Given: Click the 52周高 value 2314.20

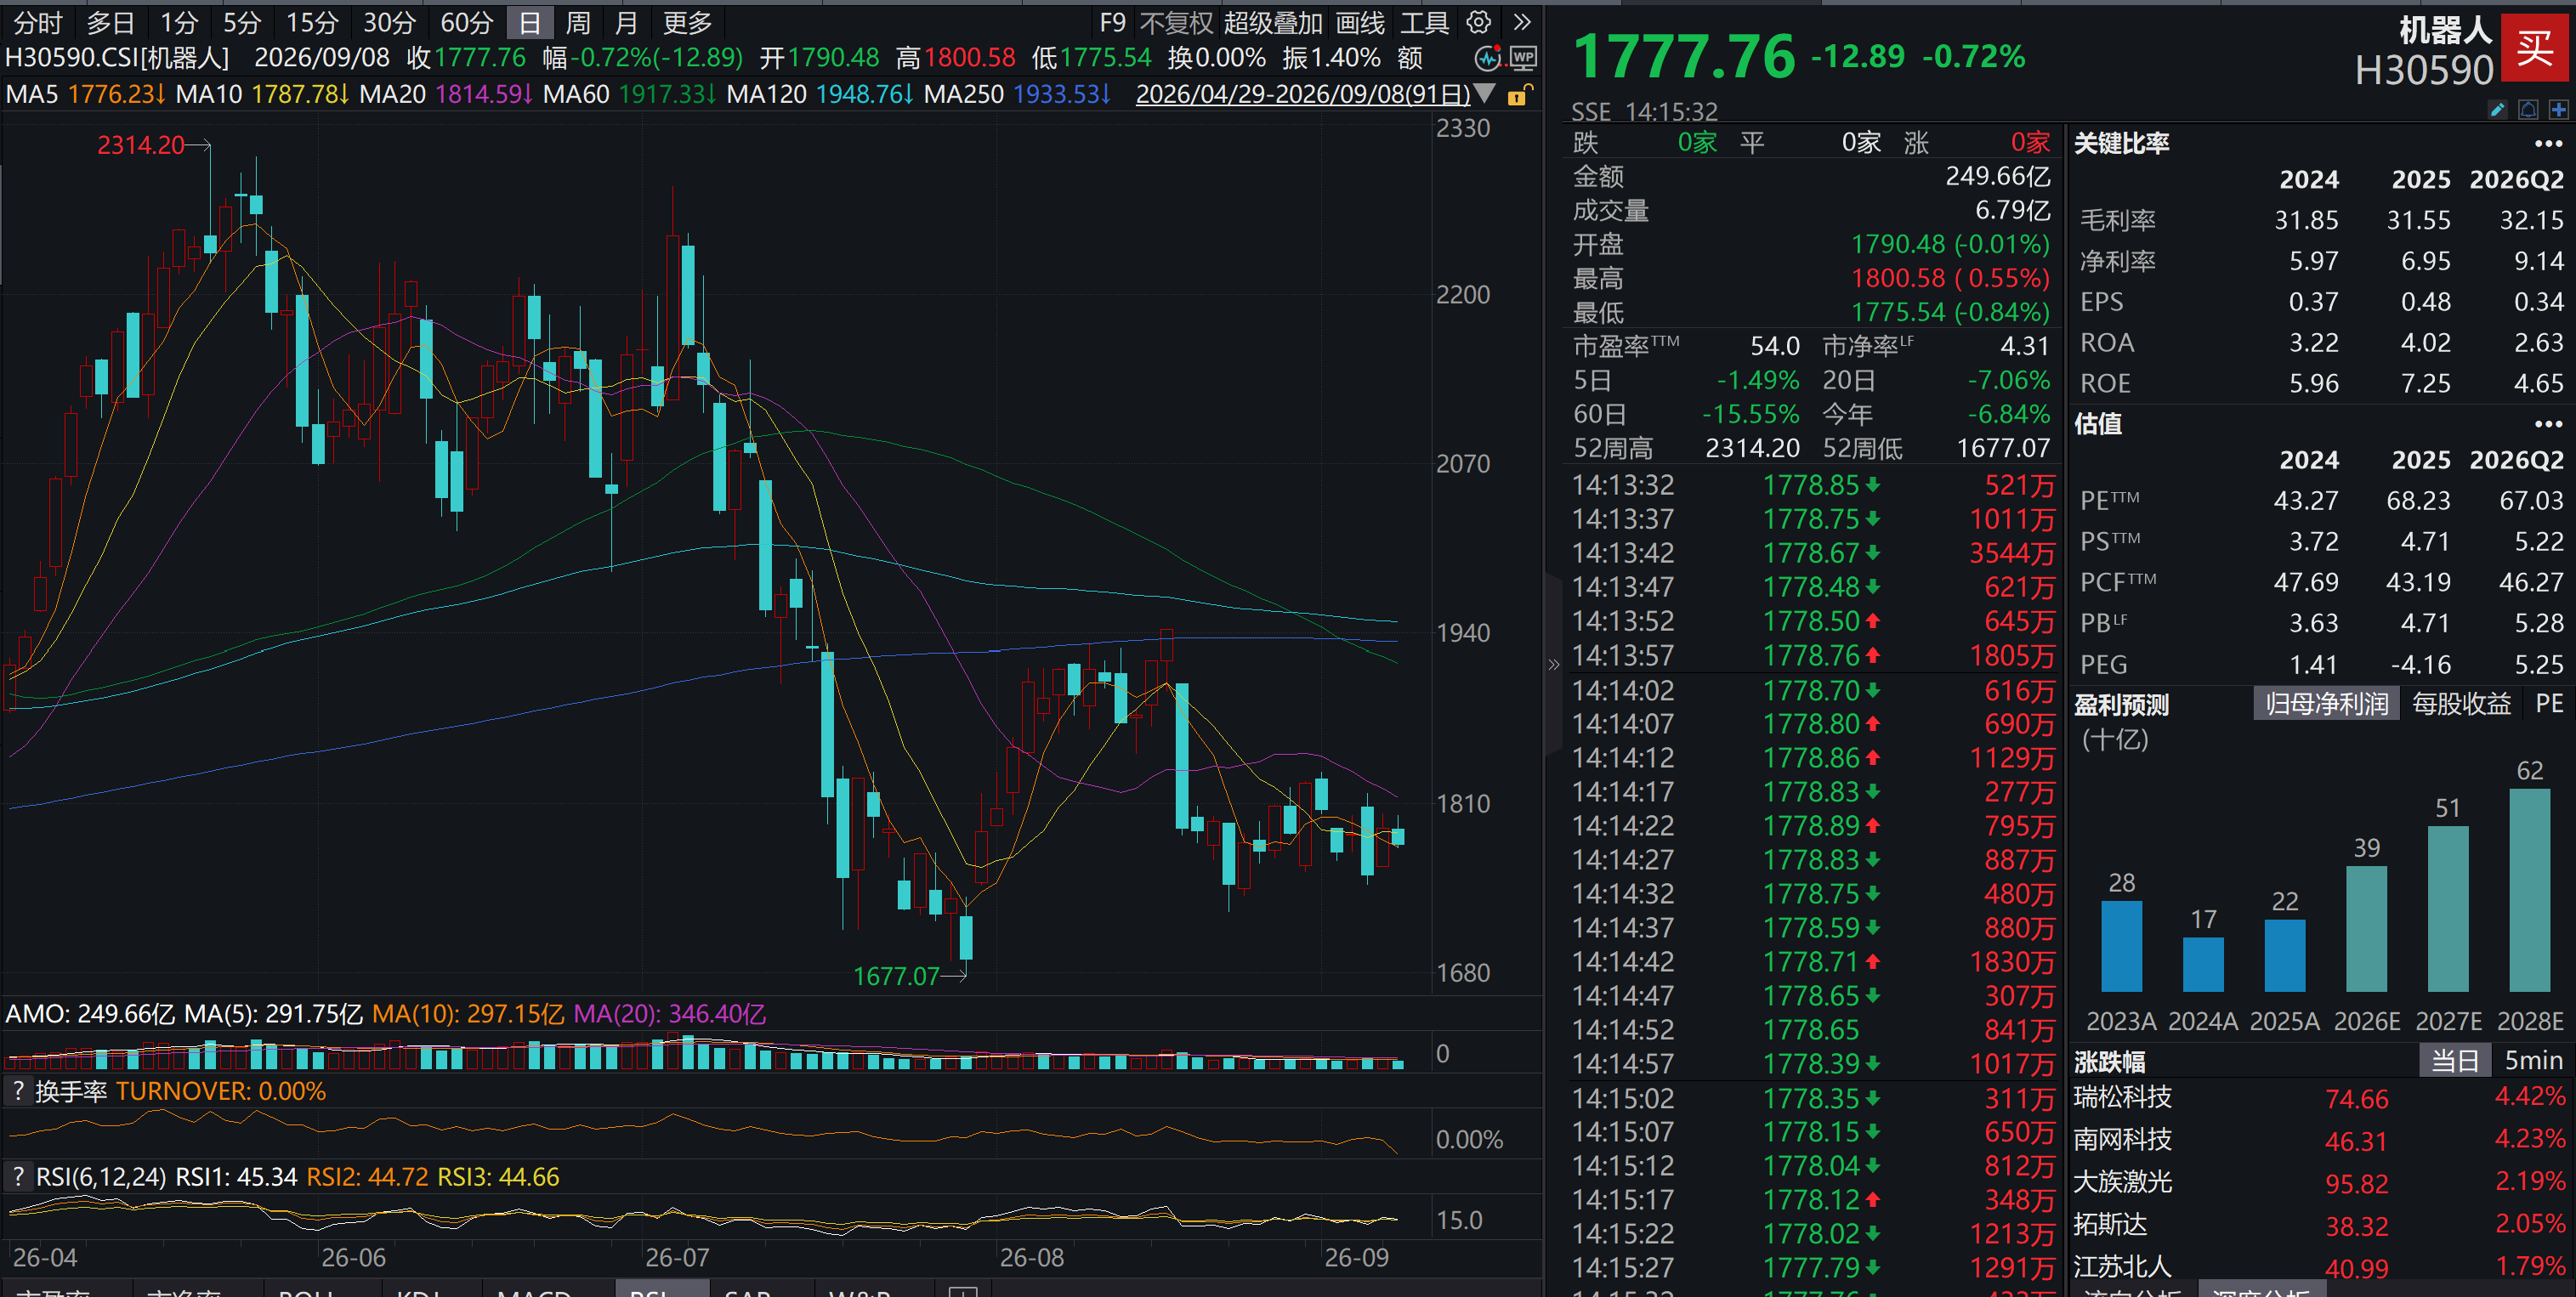Looking at the screenshot, I should tap(1752, 448).
